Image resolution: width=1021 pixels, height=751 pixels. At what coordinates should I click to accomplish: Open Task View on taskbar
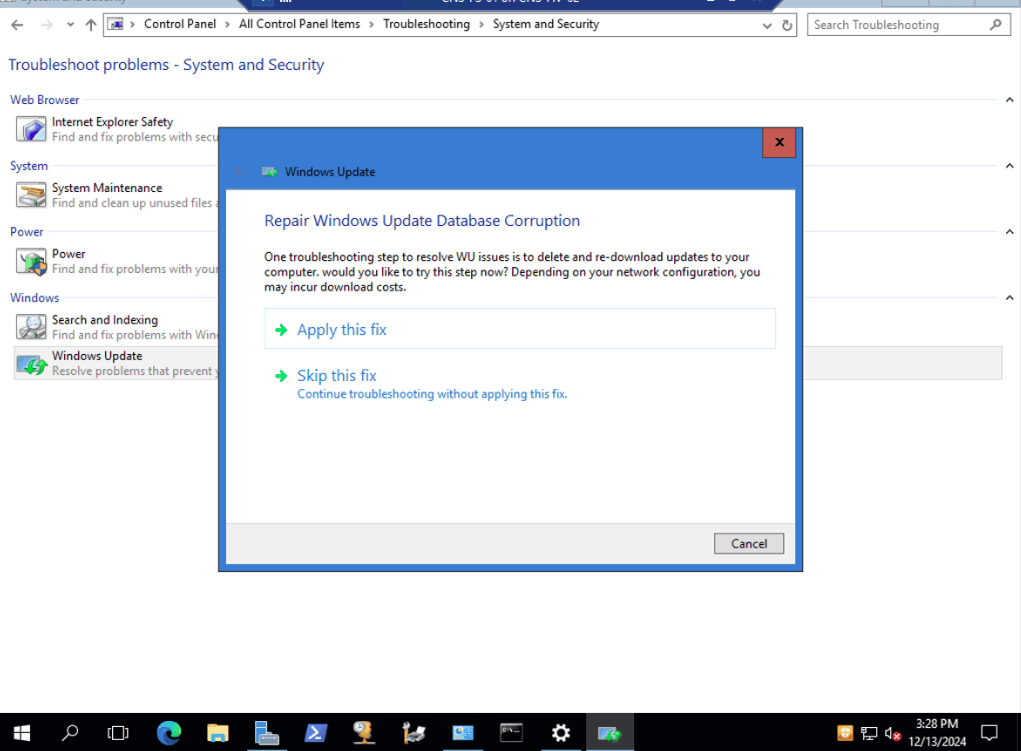[x=118, y=733]
